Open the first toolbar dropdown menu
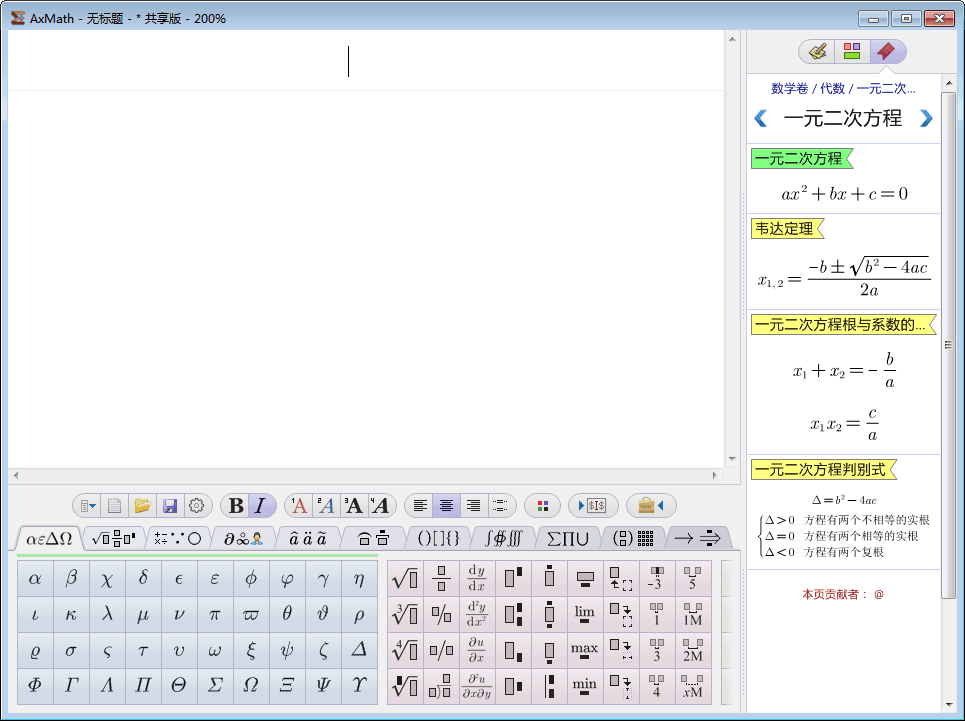Viewport: 965px width, 721px height. point(88,506)
